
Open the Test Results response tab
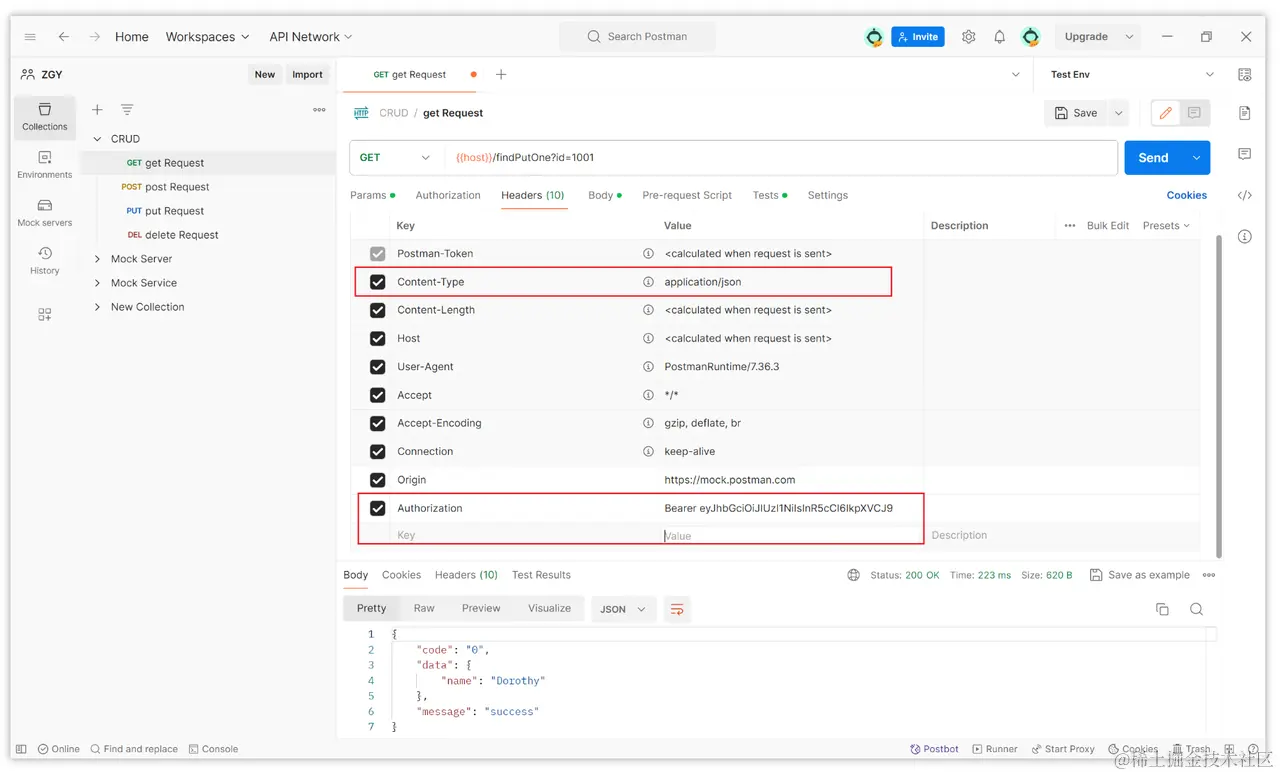click(x=541, y=575)
